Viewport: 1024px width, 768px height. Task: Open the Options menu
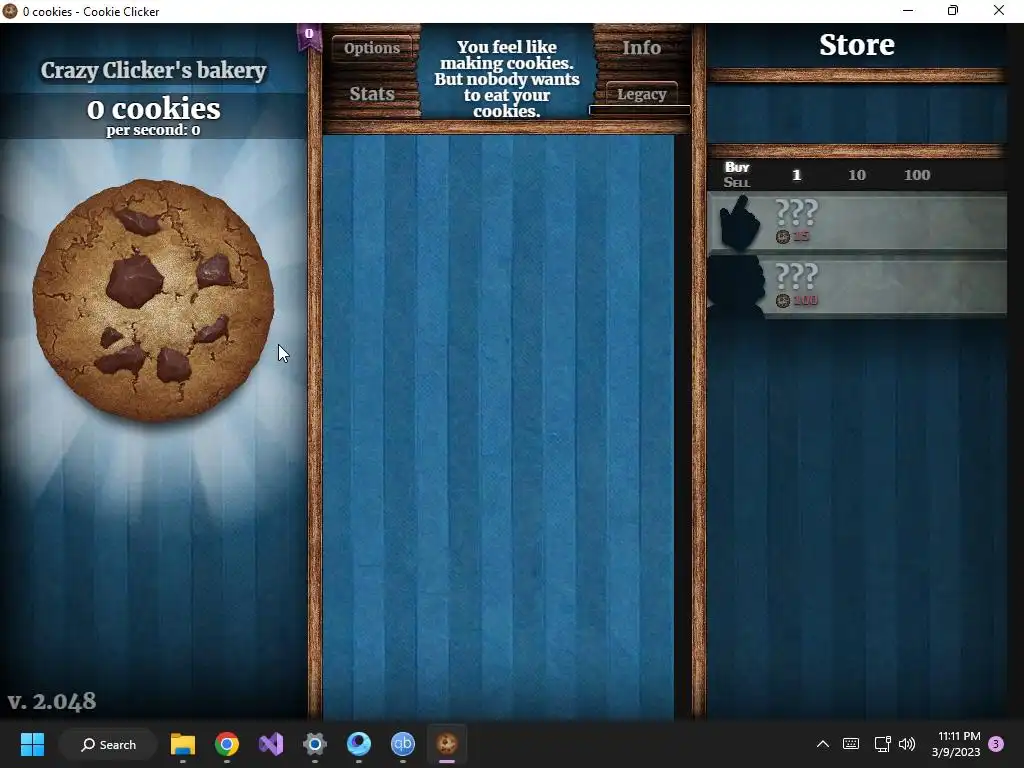tap(372, 48)
